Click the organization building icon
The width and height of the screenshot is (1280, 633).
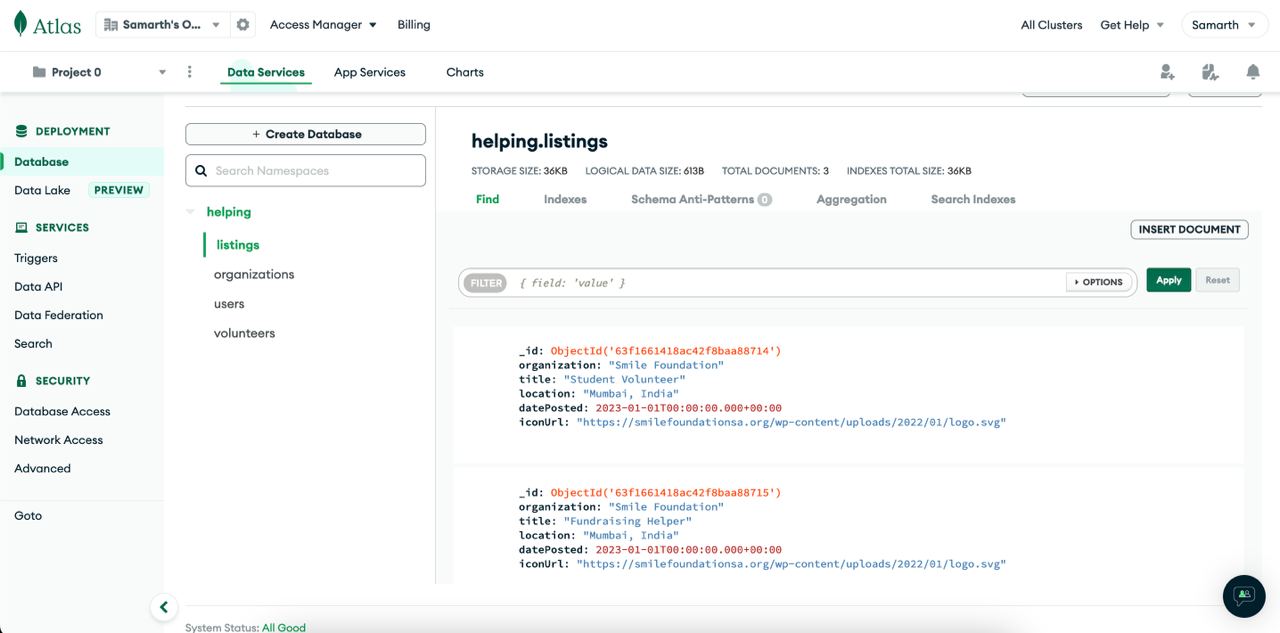coord(111,25)
